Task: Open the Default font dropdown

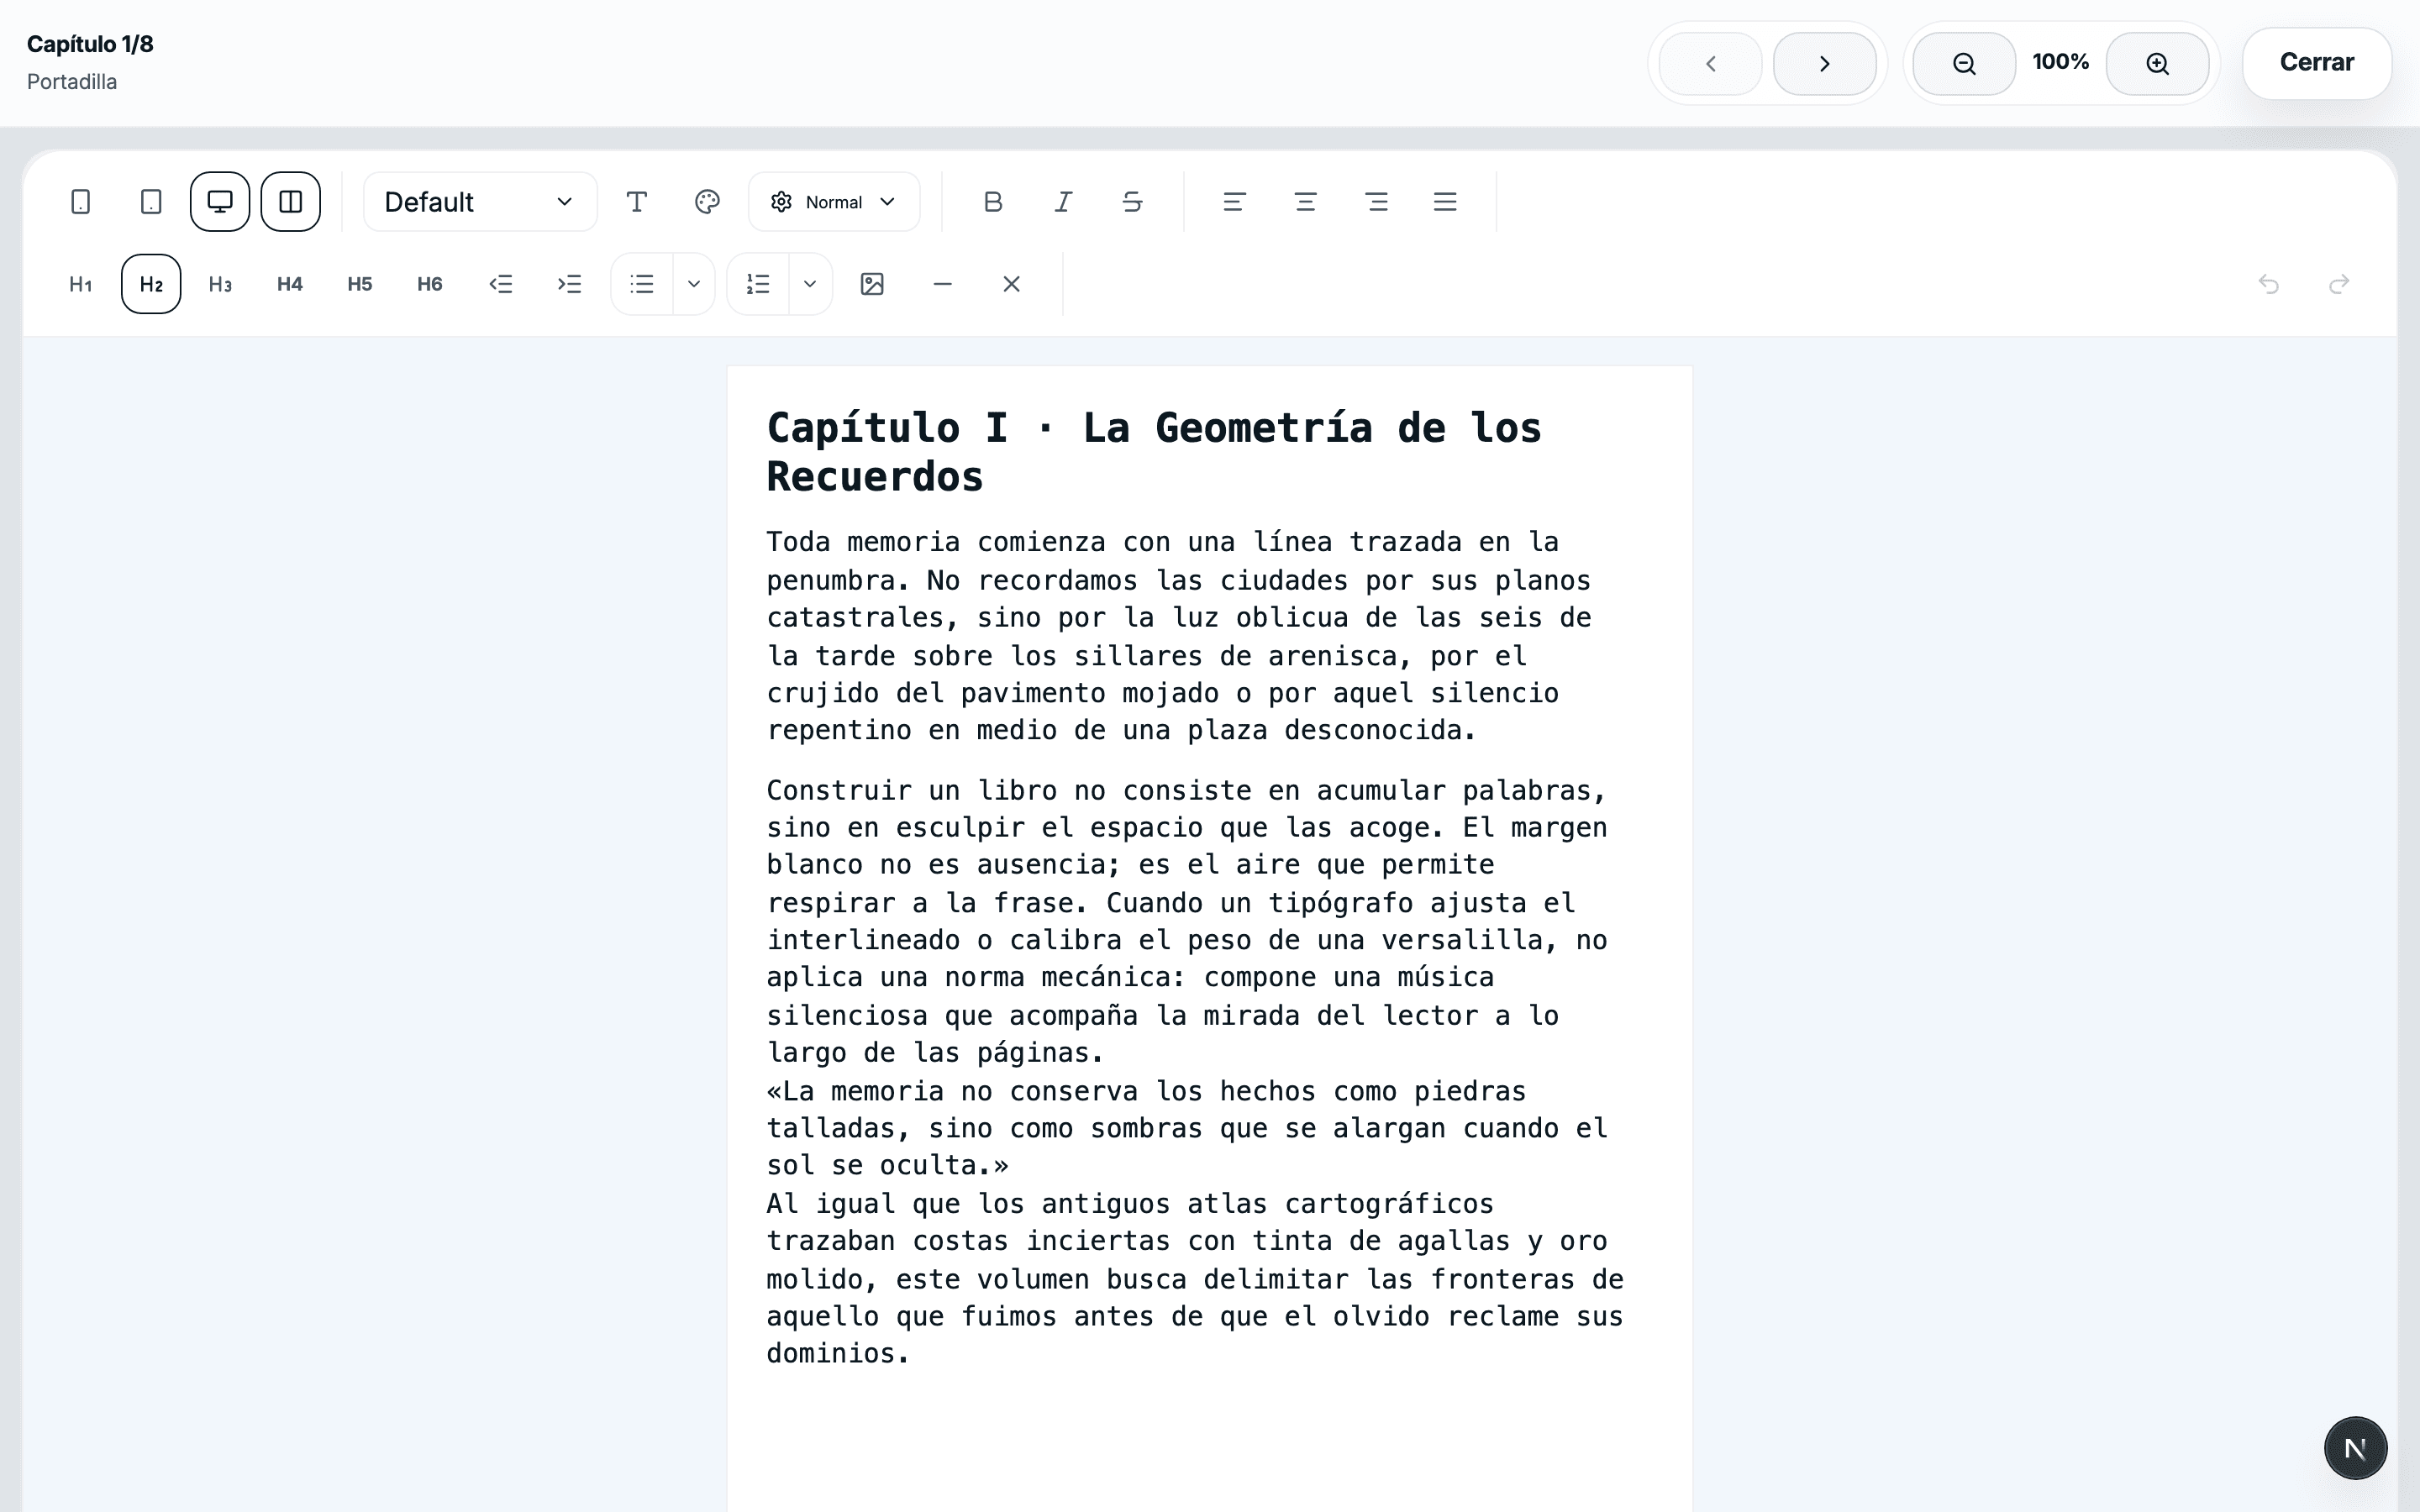Action: (x=480, y=202)
